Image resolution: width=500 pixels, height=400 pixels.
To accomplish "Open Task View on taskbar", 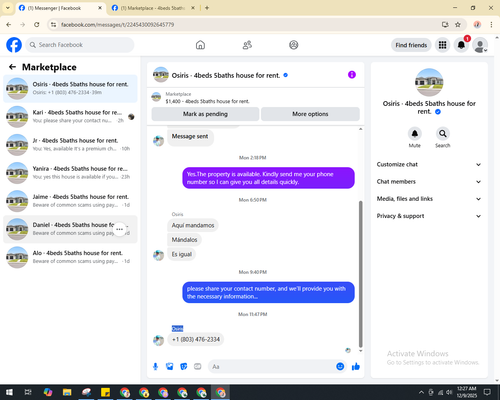I will [x=28, y=392].
